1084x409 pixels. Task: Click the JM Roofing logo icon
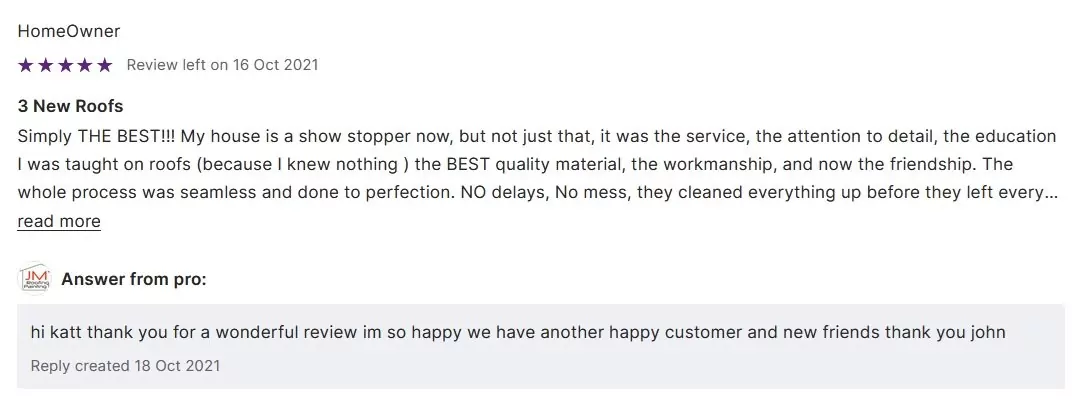tap(35, 279)
